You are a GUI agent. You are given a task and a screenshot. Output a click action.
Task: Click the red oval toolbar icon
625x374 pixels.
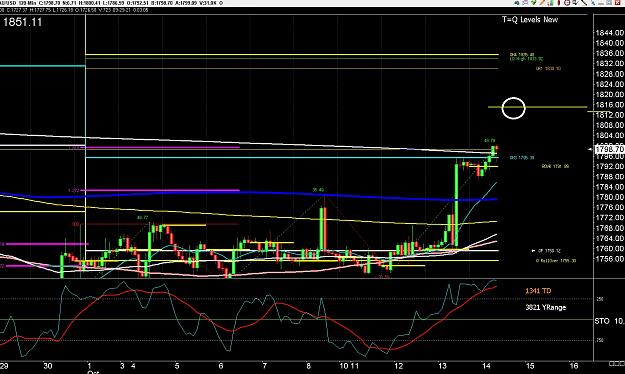[559, 2]
